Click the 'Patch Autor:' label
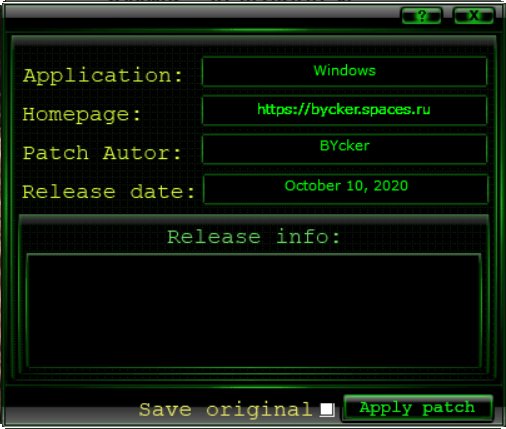Image resolution: width=506 pixels, height=429 pixels. [102, 153]
